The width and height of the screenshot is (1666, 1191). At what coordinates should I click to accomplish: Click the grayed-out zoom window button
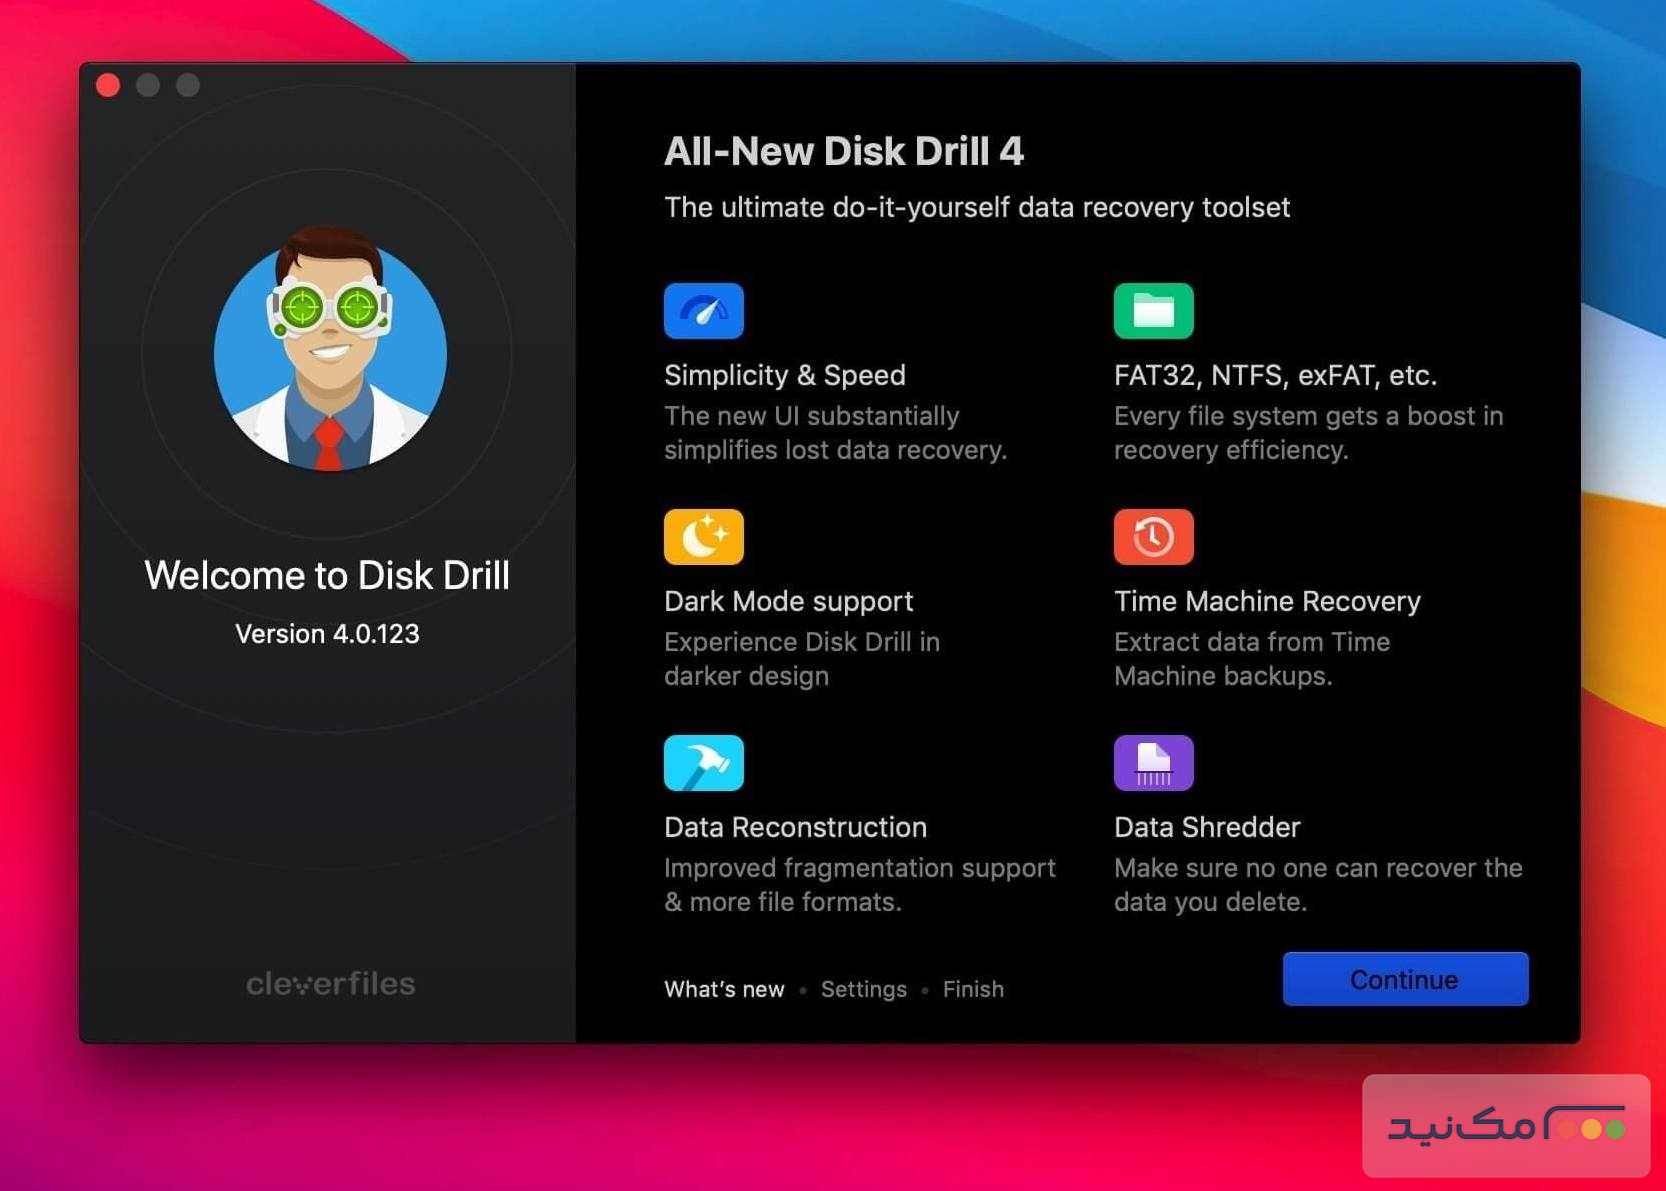tap(188, 86)
